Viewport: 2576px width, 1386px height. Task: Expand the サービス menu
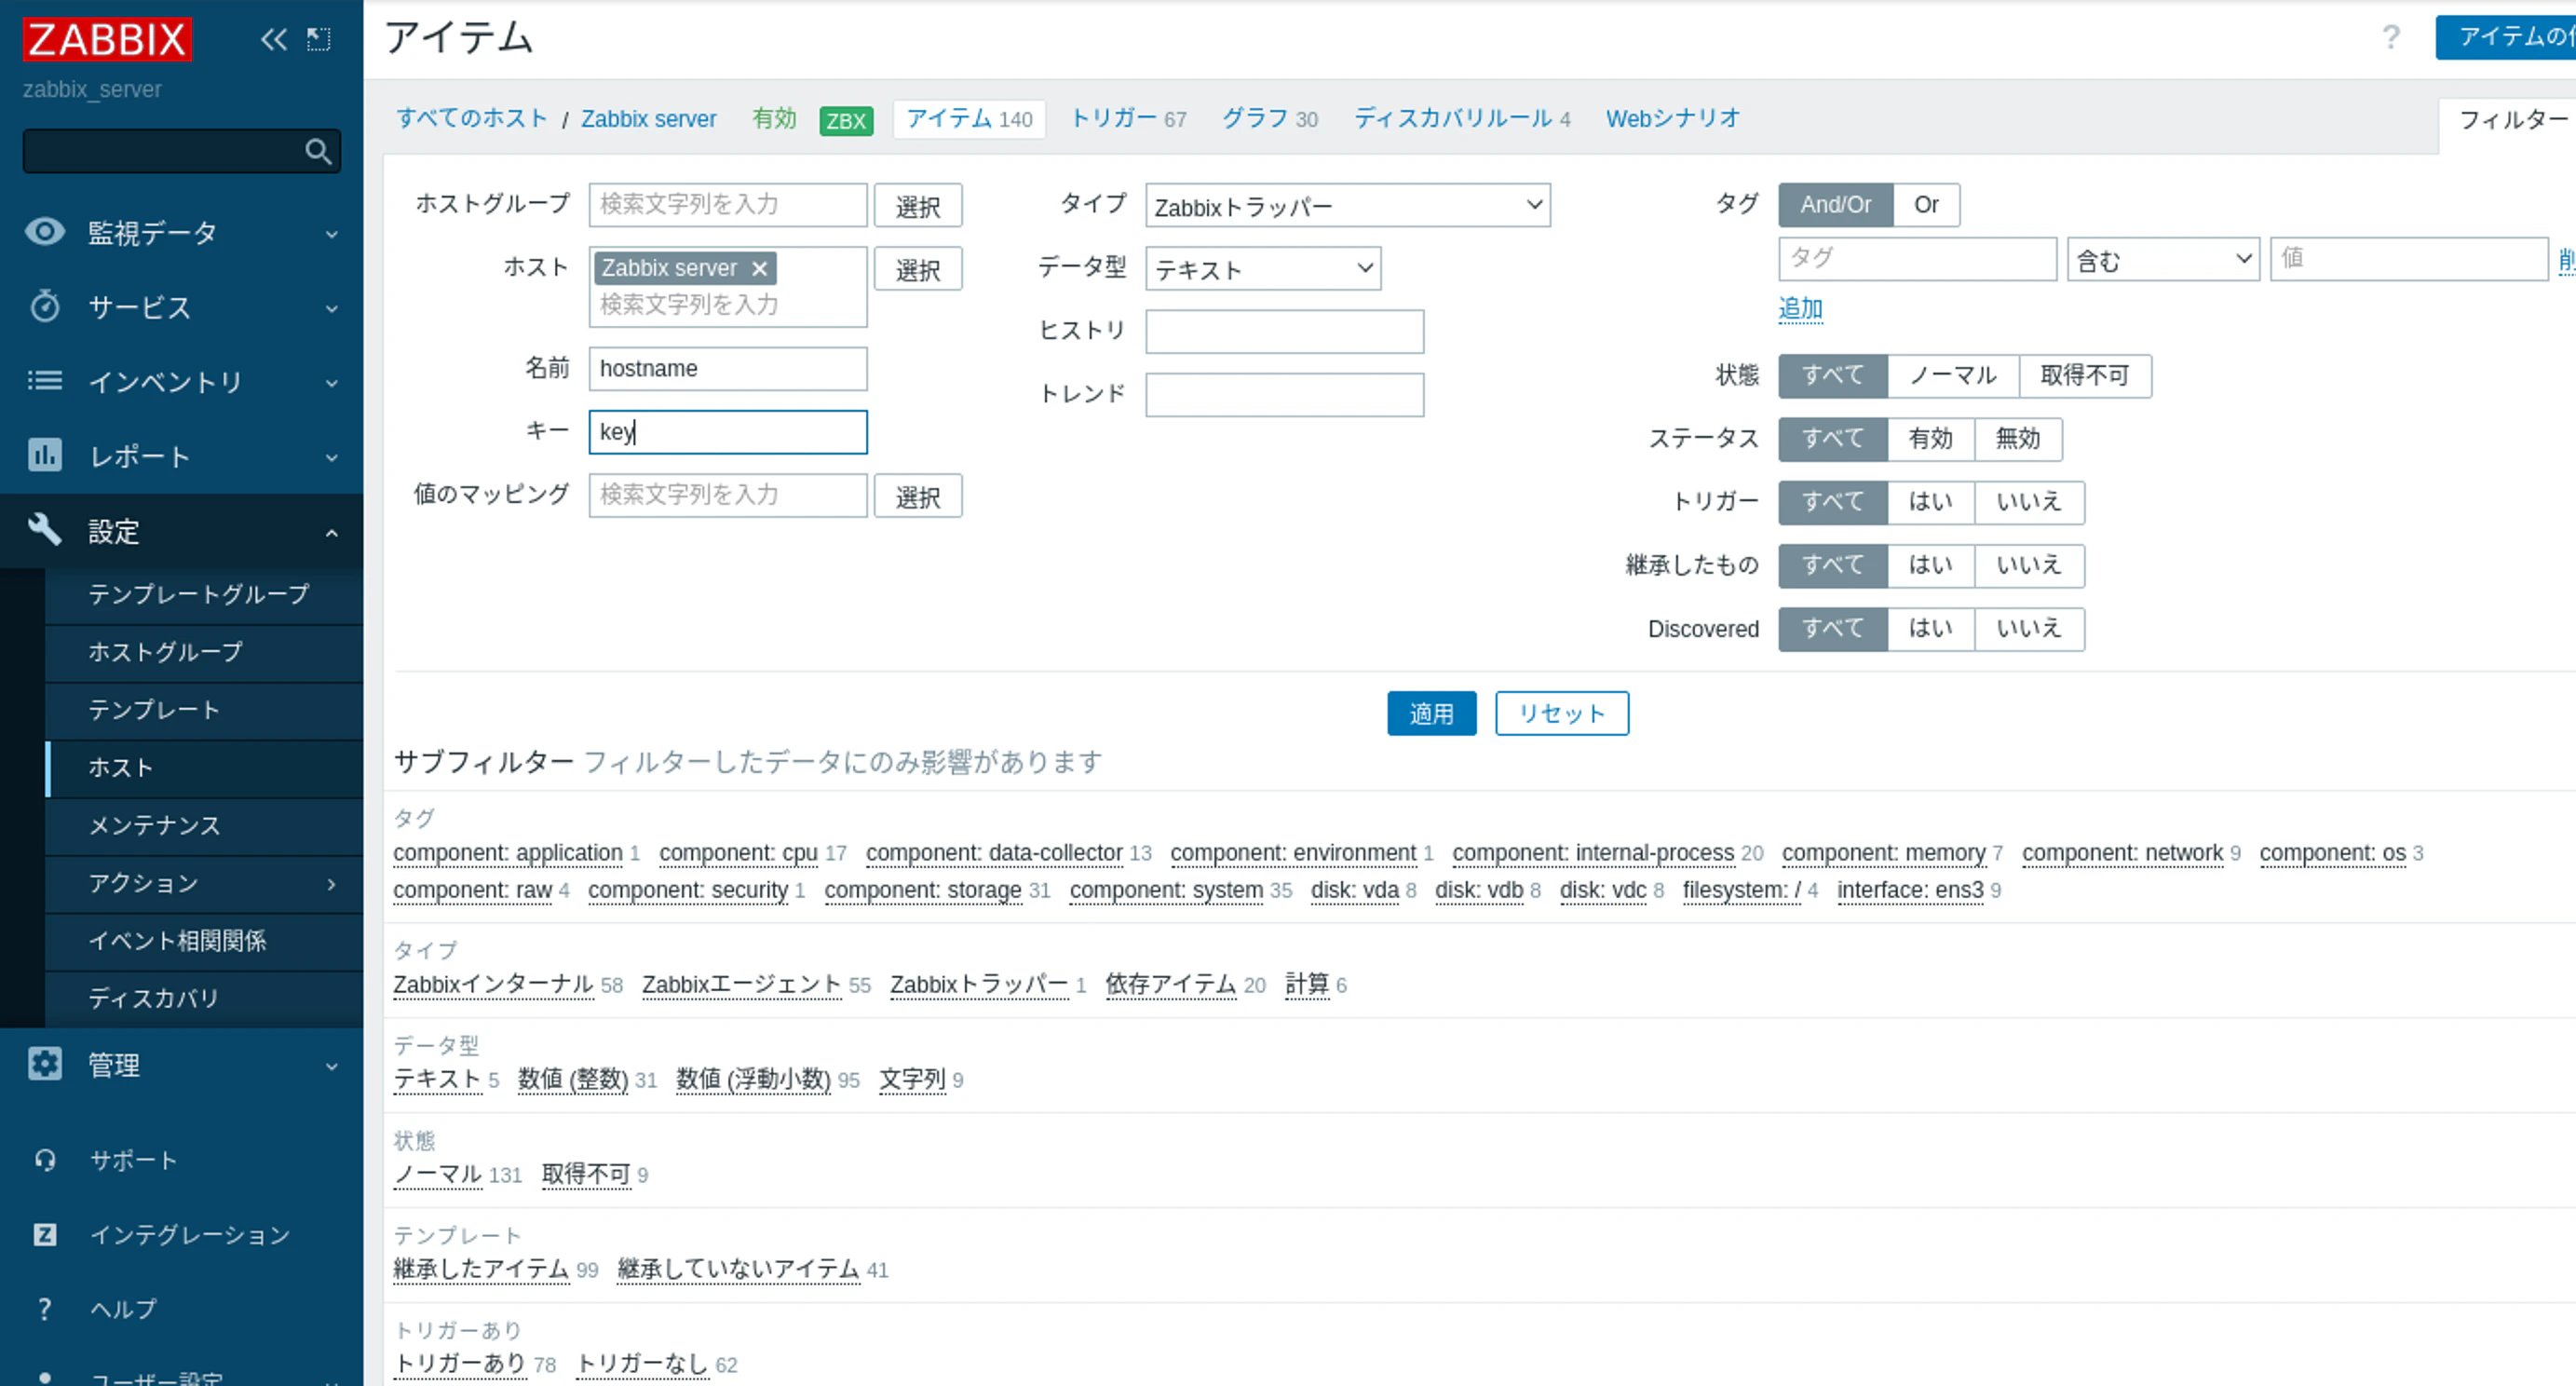[x=332, y=308]
